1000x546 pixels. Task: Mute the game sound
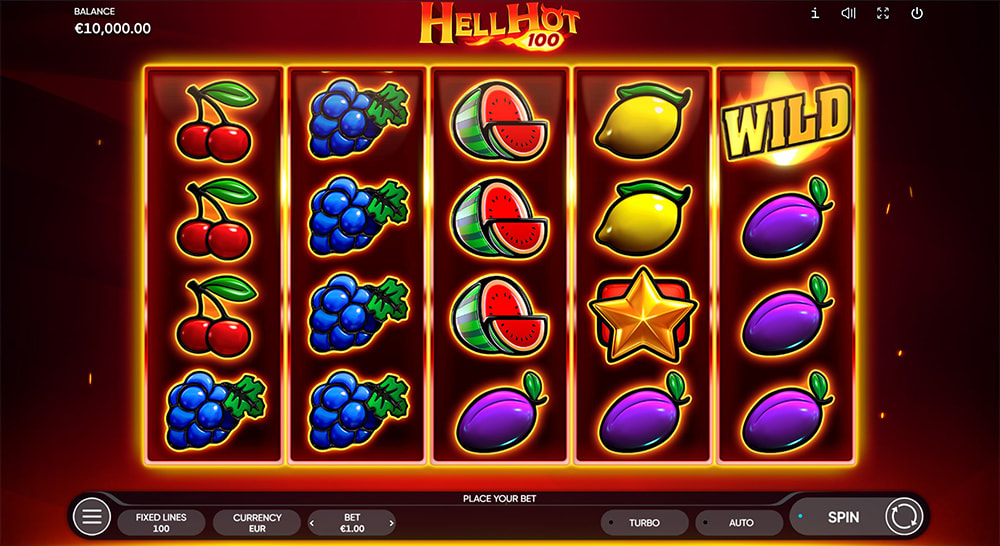tap(848, 13)
